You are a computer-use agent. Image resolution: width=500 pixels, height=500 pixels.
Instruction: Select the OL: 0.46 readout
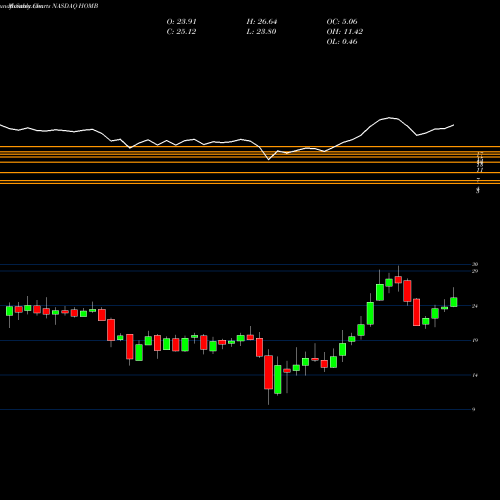coord(342,41)
